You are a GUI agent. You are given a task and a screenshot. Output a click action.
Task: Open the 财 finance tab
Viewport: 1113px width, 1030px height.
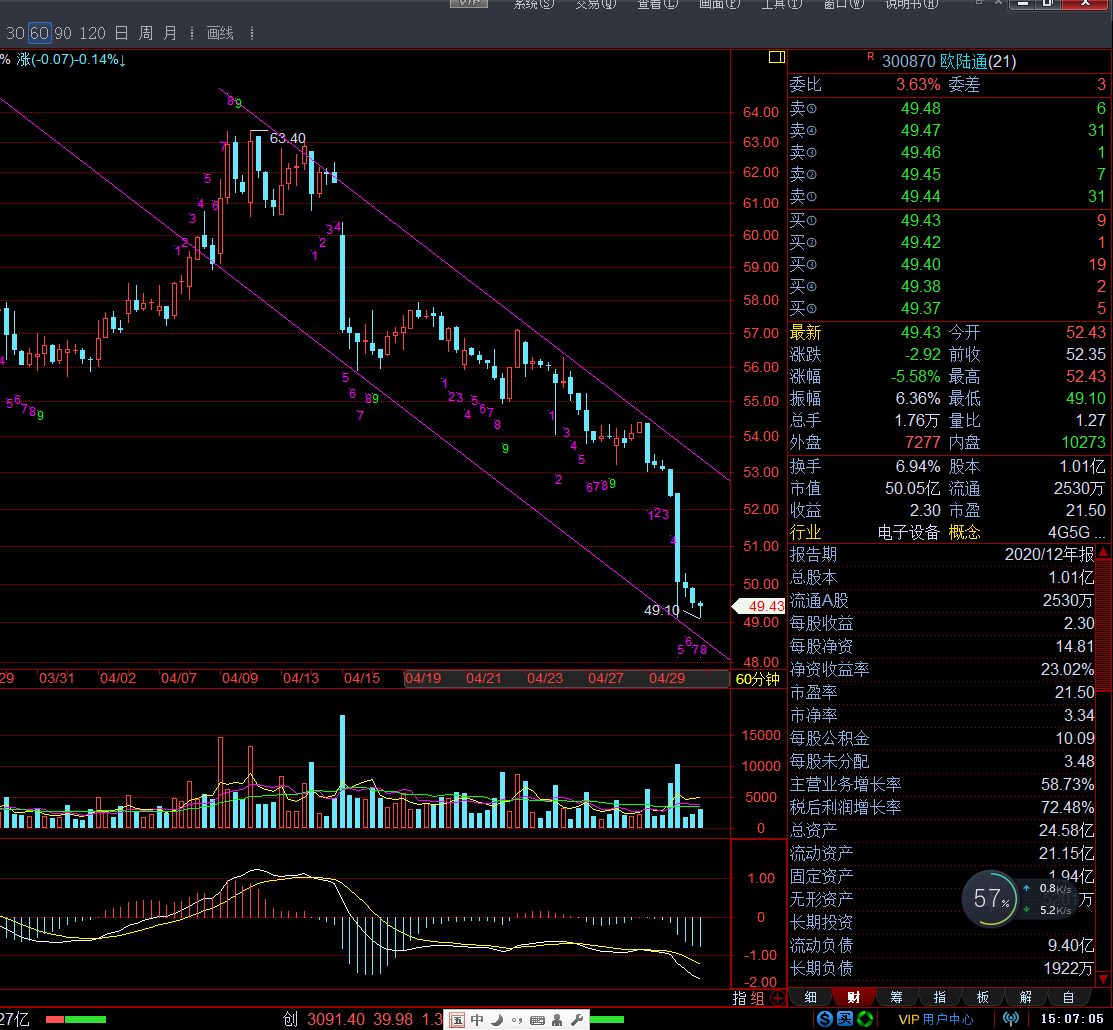tap(853, 997)
